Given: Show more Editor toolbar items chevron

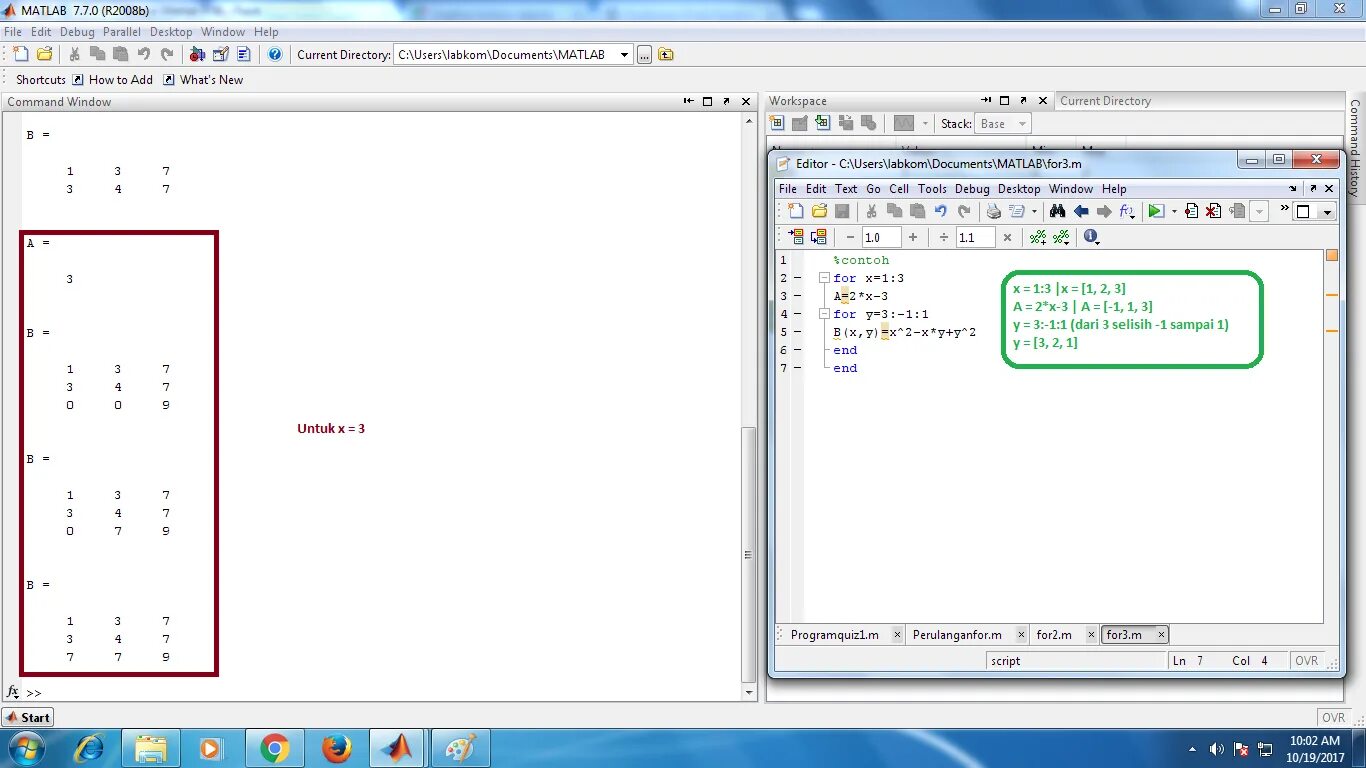Looking at the screenshot, I should (1285, 209).
